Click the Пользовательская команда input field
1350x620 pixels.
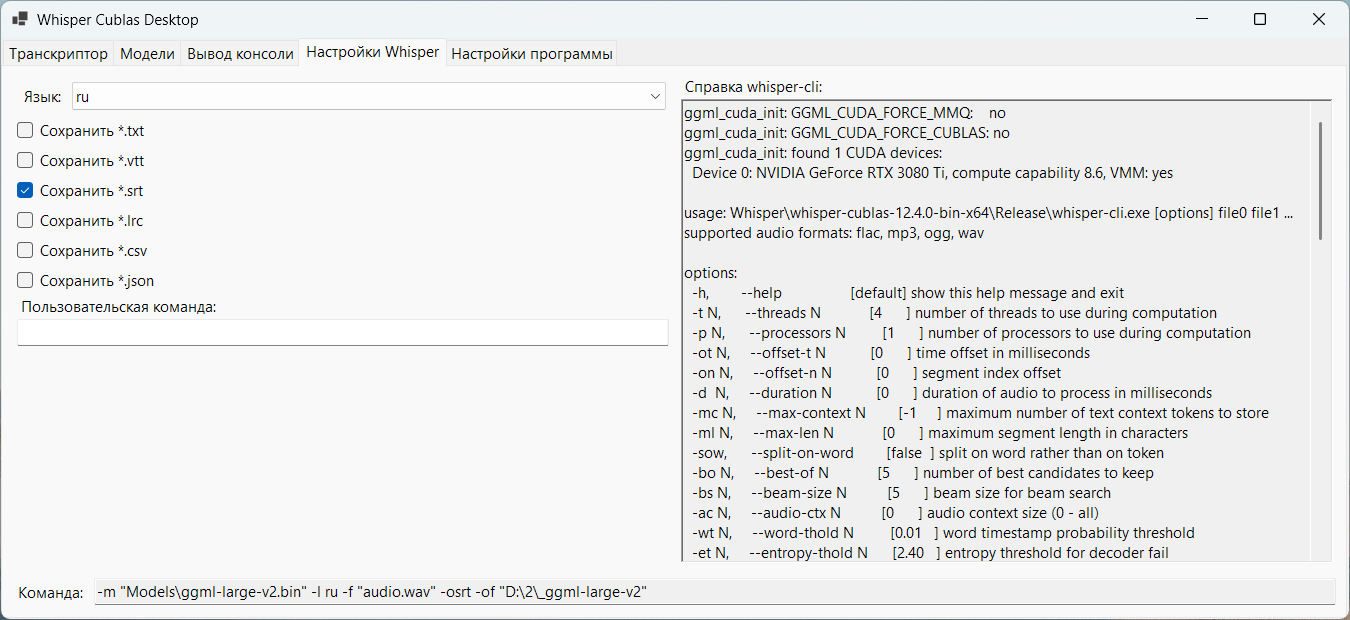tap(342, 333)
